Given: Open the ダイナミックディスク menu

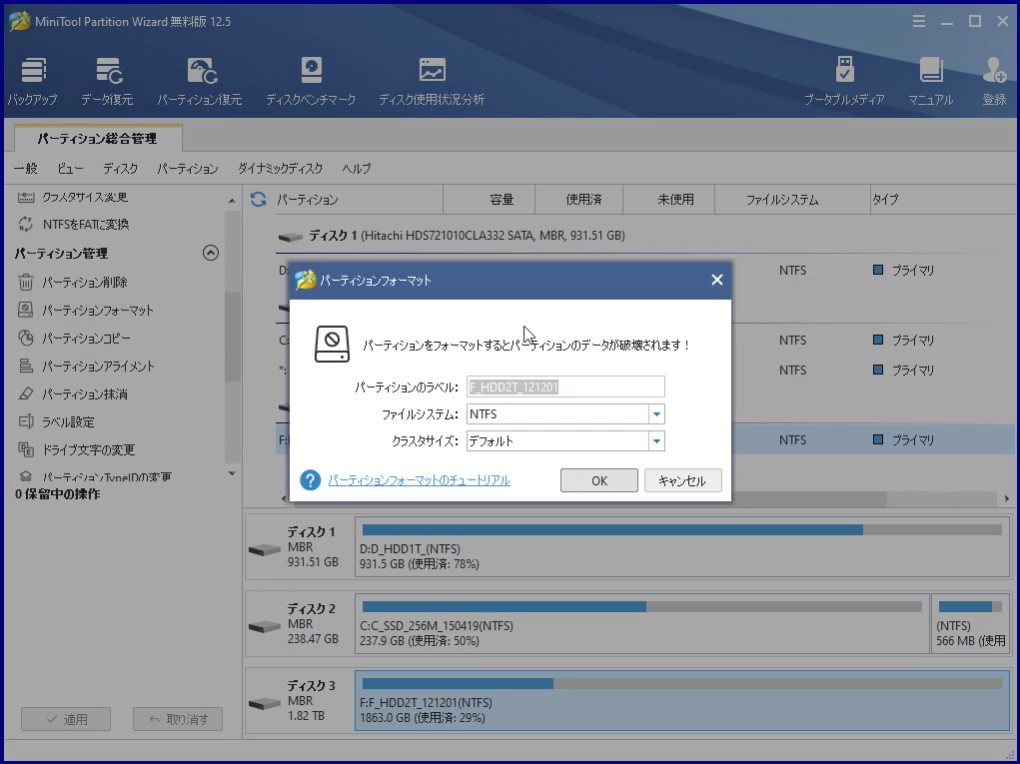Looking at the screenshot, I should pos(280,169).
